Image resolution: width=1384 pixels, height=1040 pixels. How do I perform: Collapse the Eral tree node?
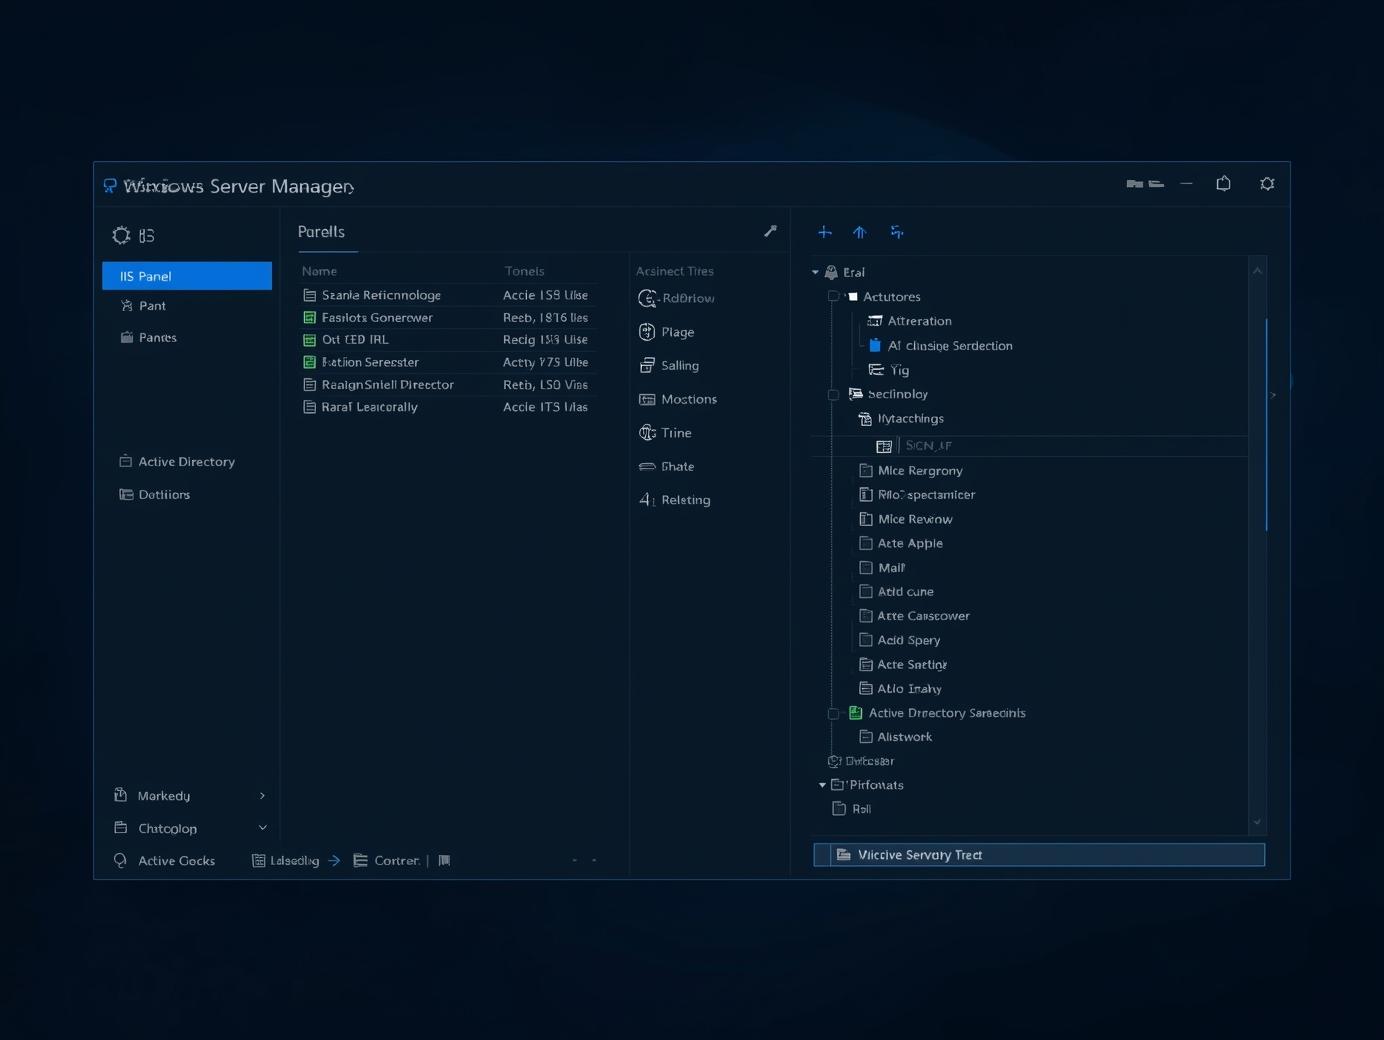(815, 272)
